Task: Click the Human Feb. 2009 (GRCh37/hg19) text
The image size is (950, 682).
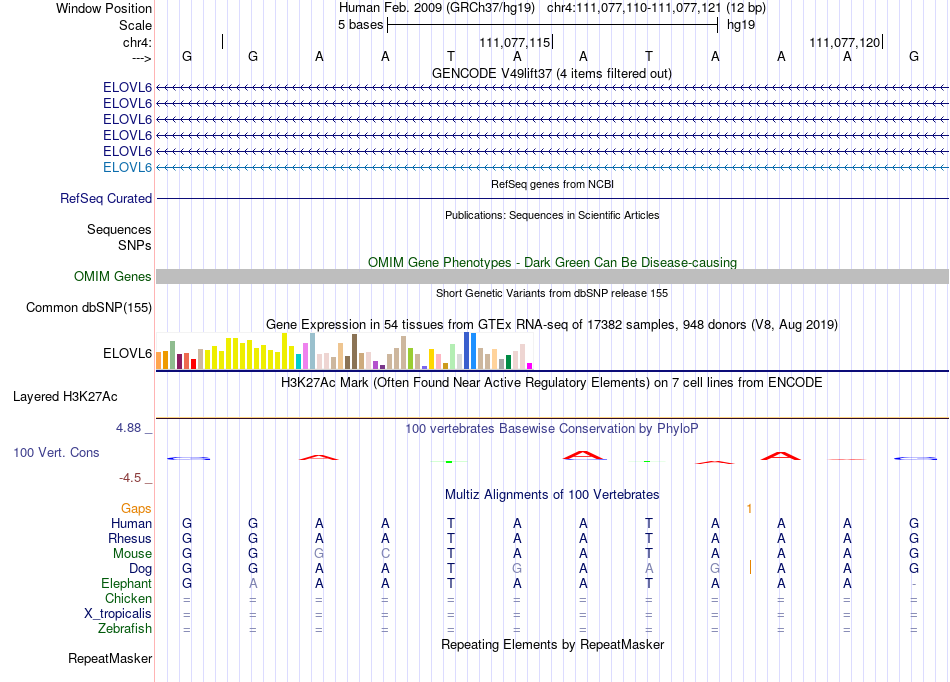Action: pos(437,8)
